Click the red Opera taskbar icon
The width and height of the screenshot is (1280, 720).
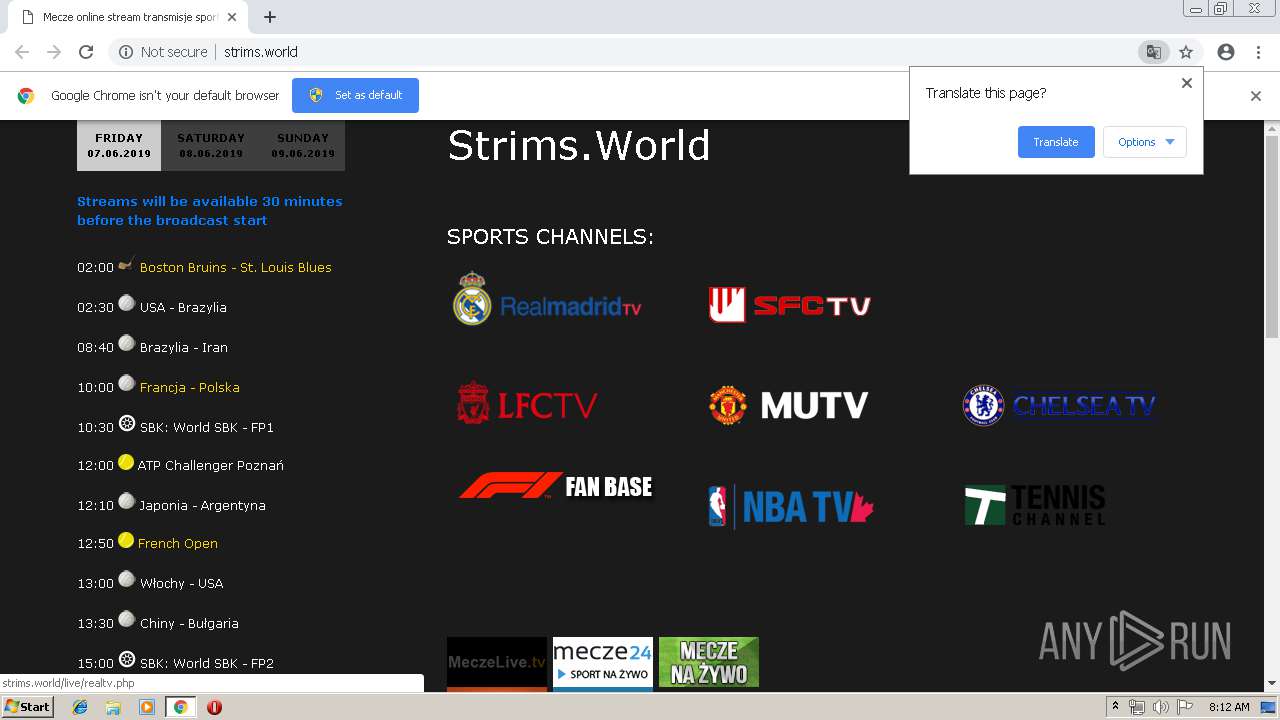[x=214, y=707]
